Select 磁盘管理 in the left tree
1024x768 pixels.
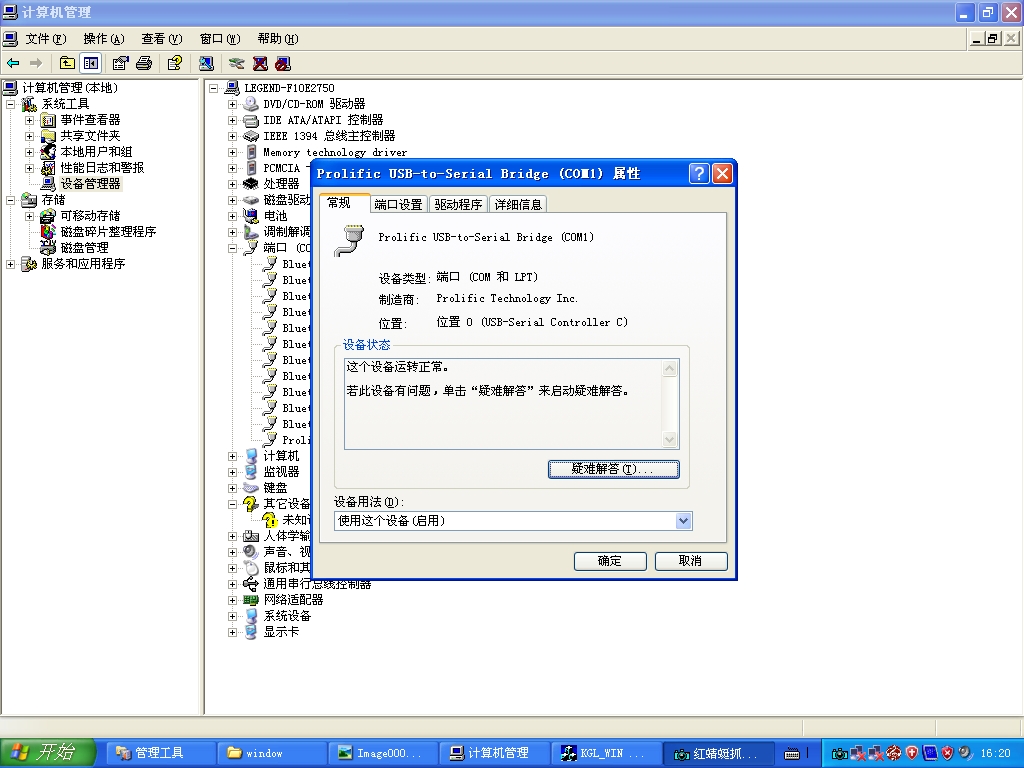coord(84,248)
